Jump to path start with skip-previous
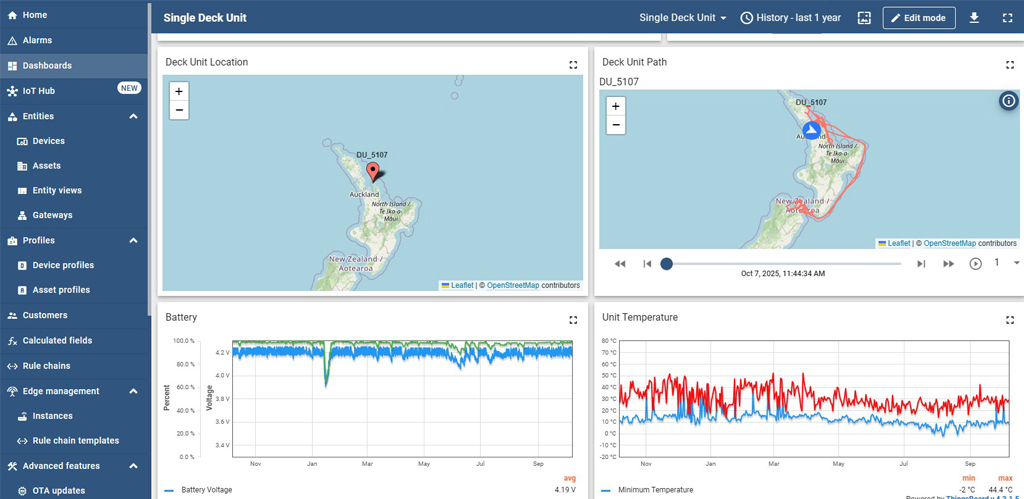The width and height of the screenshot is (1024, 499). (647, 264)
